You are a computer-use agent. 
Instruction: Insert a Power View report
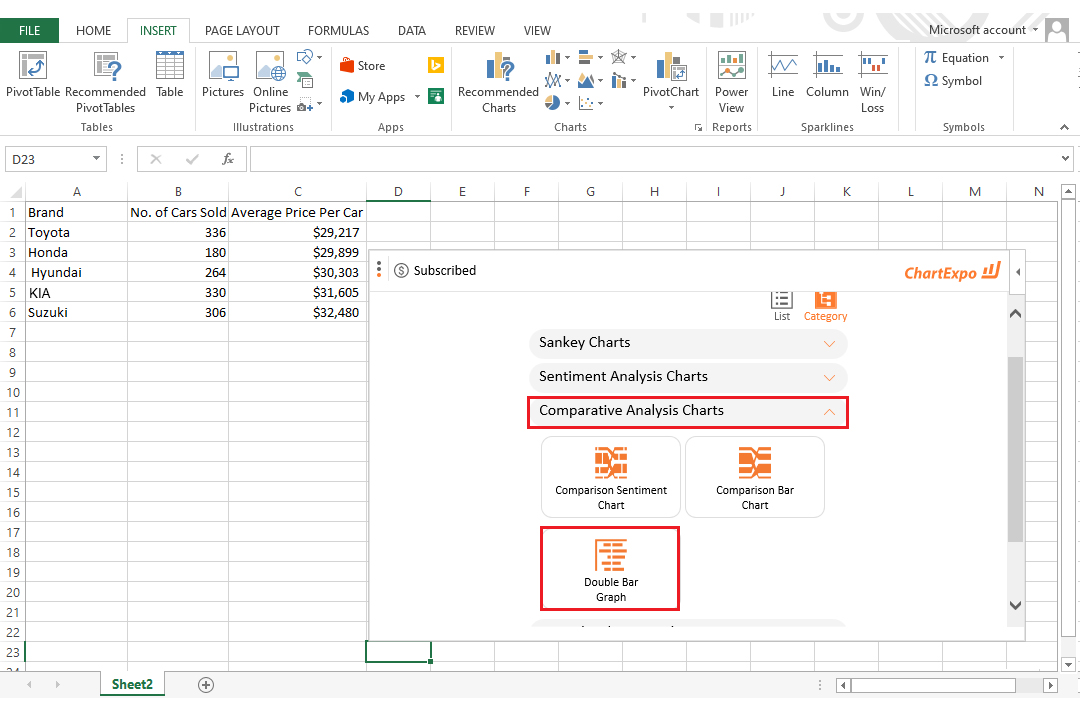tap(731, 82)
